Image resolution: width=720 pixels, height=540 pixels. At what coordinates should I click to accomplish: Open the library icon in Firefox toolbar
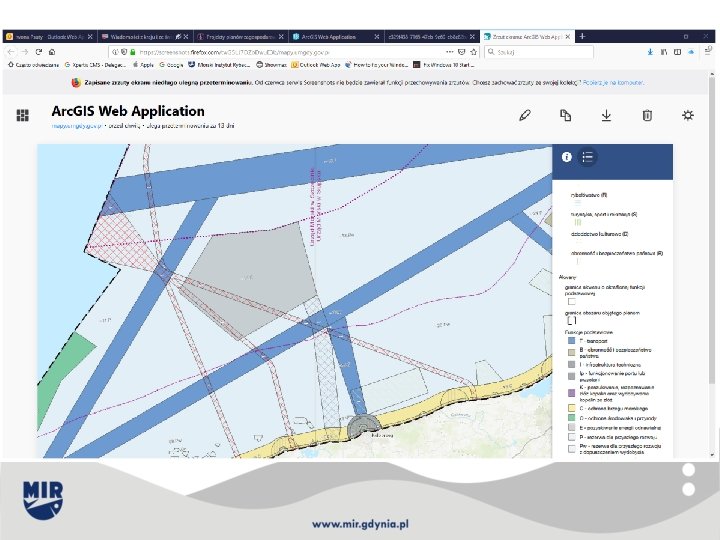pyautogui.click(x=664, y=52)
